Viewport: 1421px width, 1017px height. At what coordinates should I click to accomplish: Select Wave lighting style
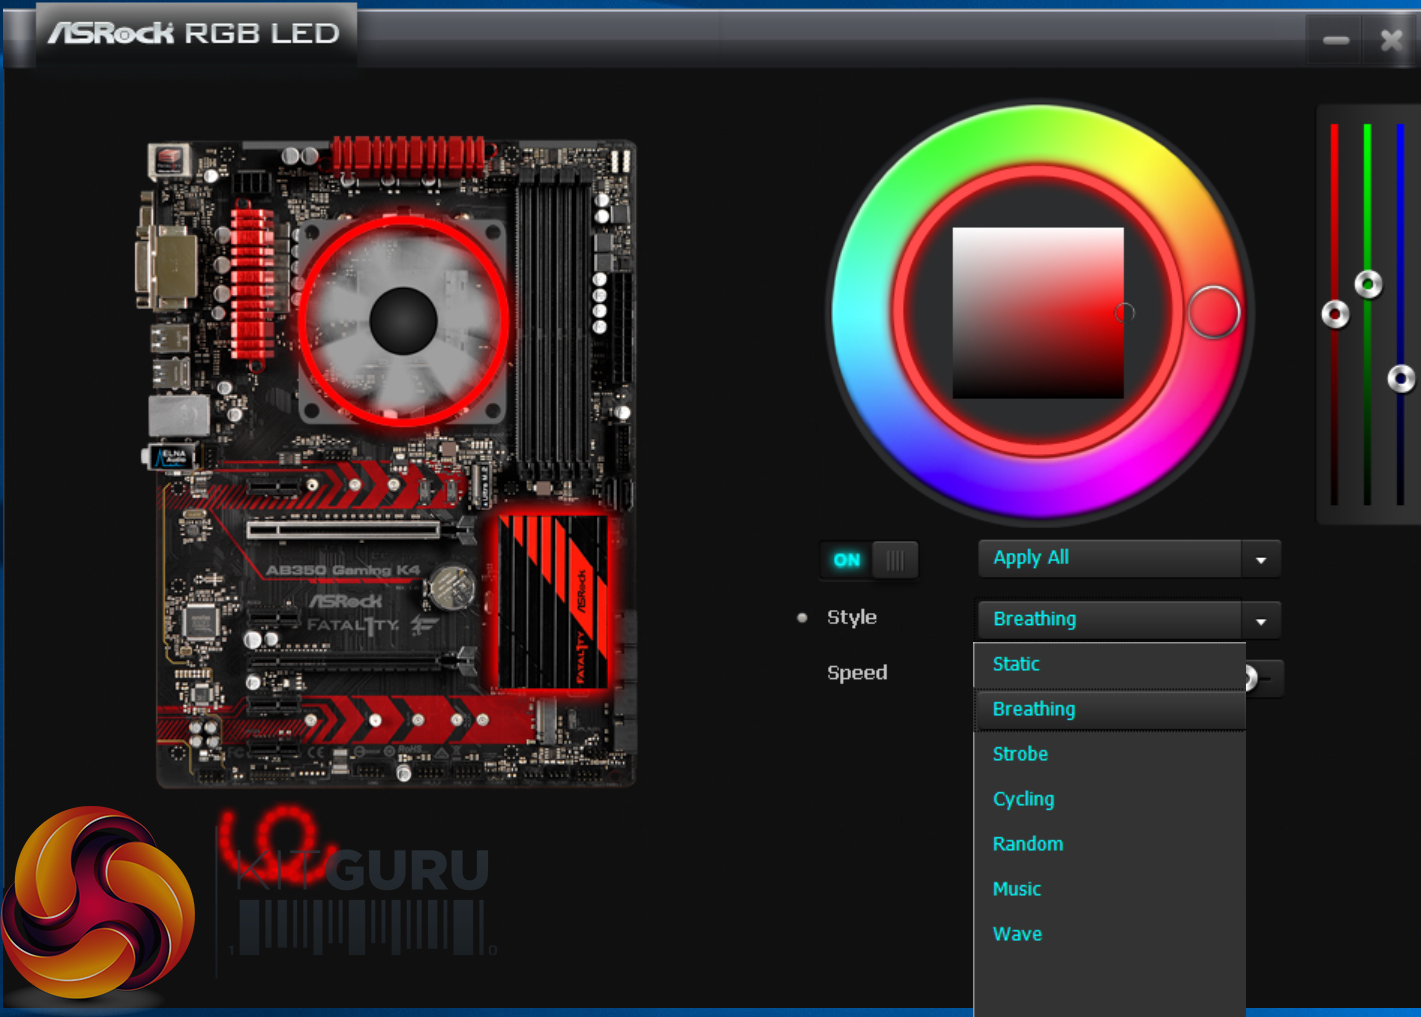point(1110,934)
